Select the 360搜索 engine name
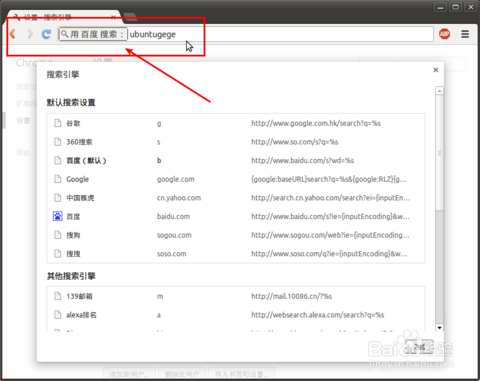The image size is (480, 381). pos(79,142)
